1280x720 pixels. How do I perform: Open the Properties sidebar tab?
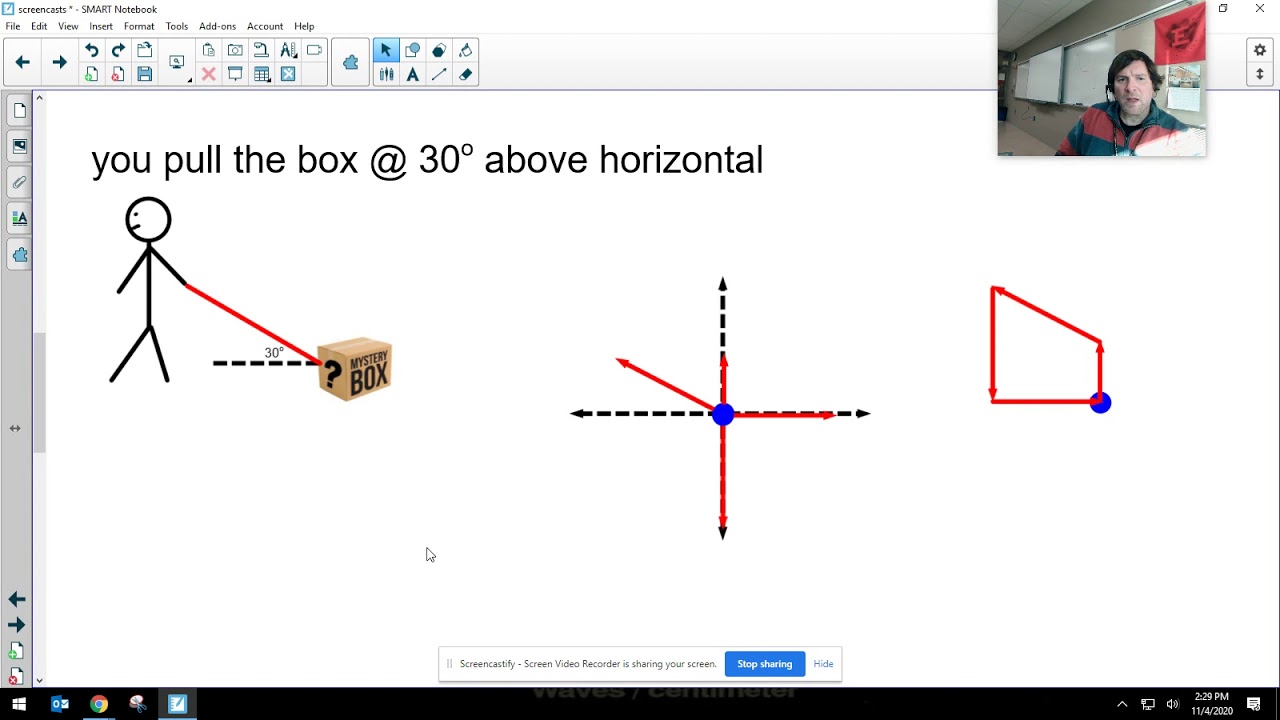pos(19,218)
